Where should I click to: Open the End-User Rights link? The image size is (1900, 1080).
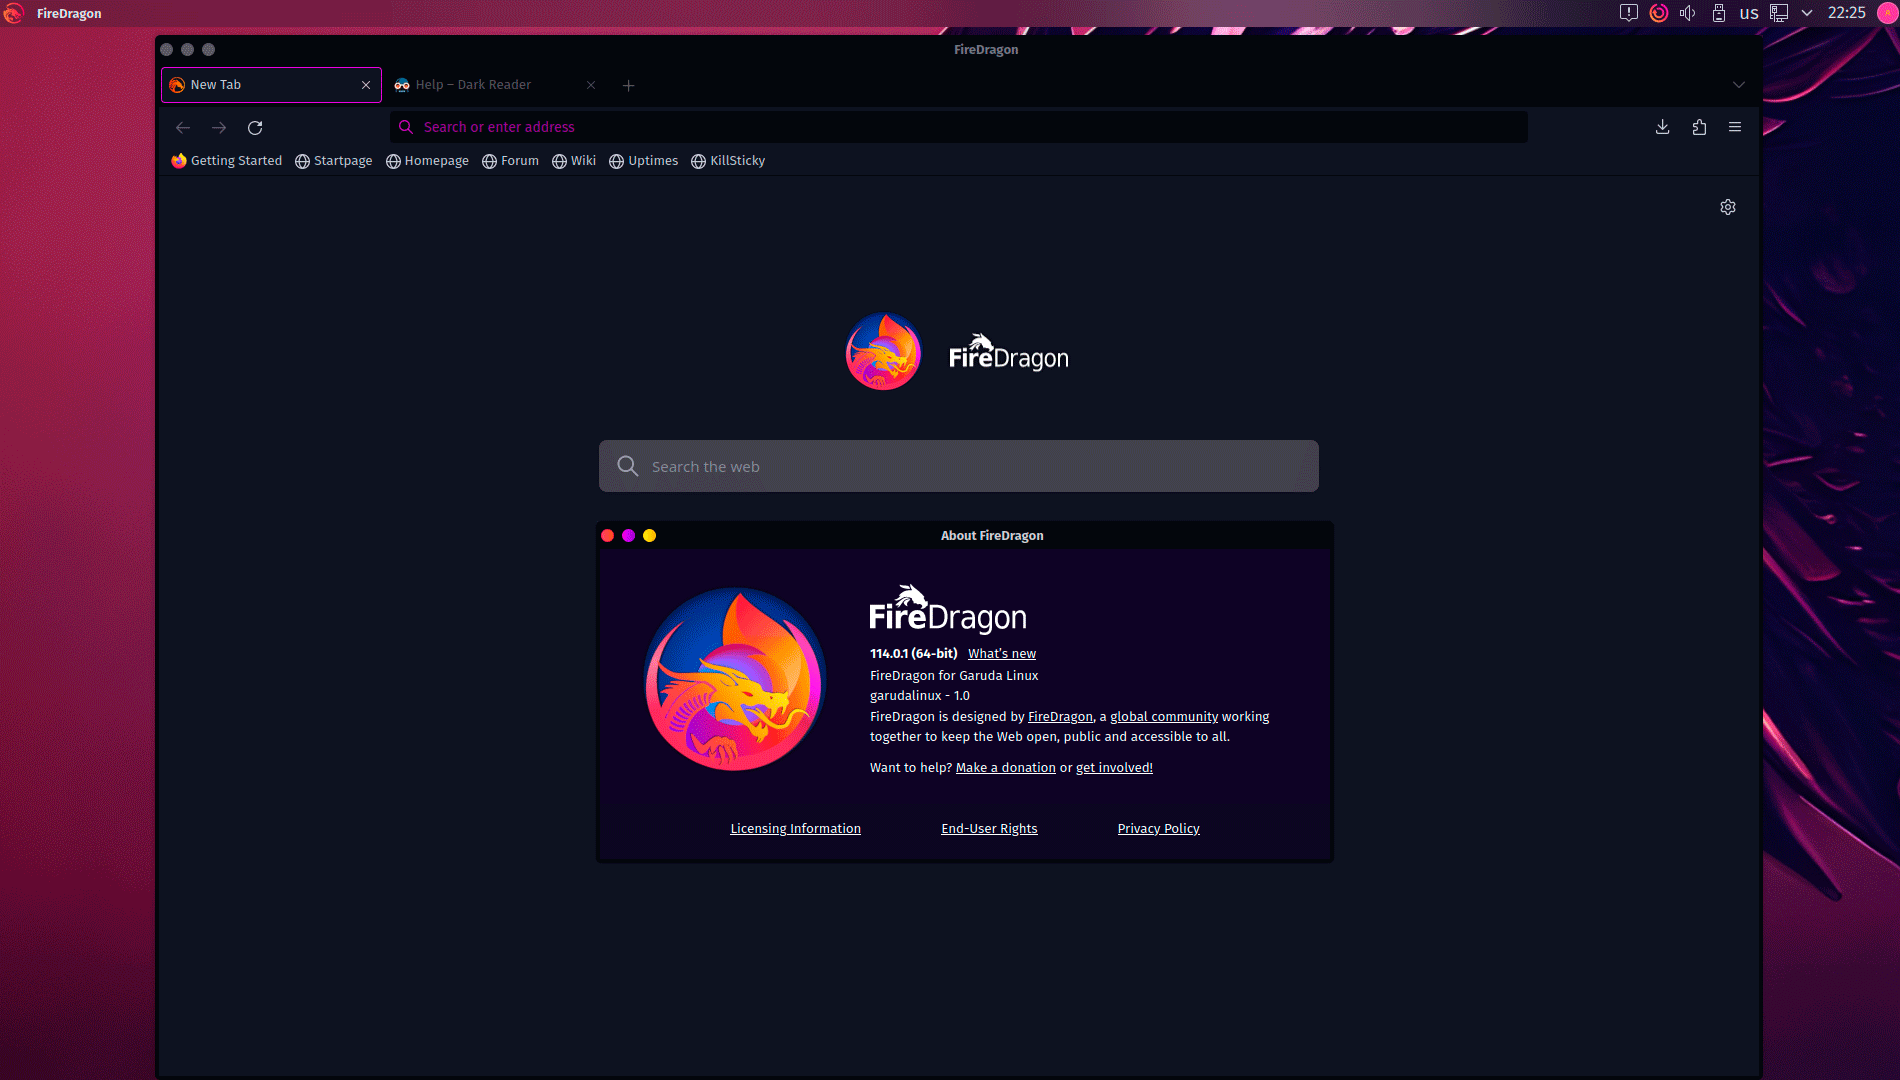989,829
